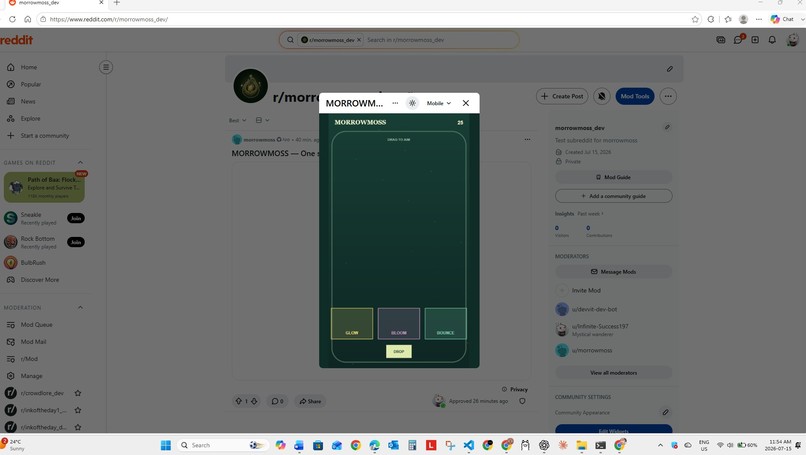Image resolution: width=806 pixels, height=455 pixels.
Task: Join the Sneakle game
Action: click(76, 218)
